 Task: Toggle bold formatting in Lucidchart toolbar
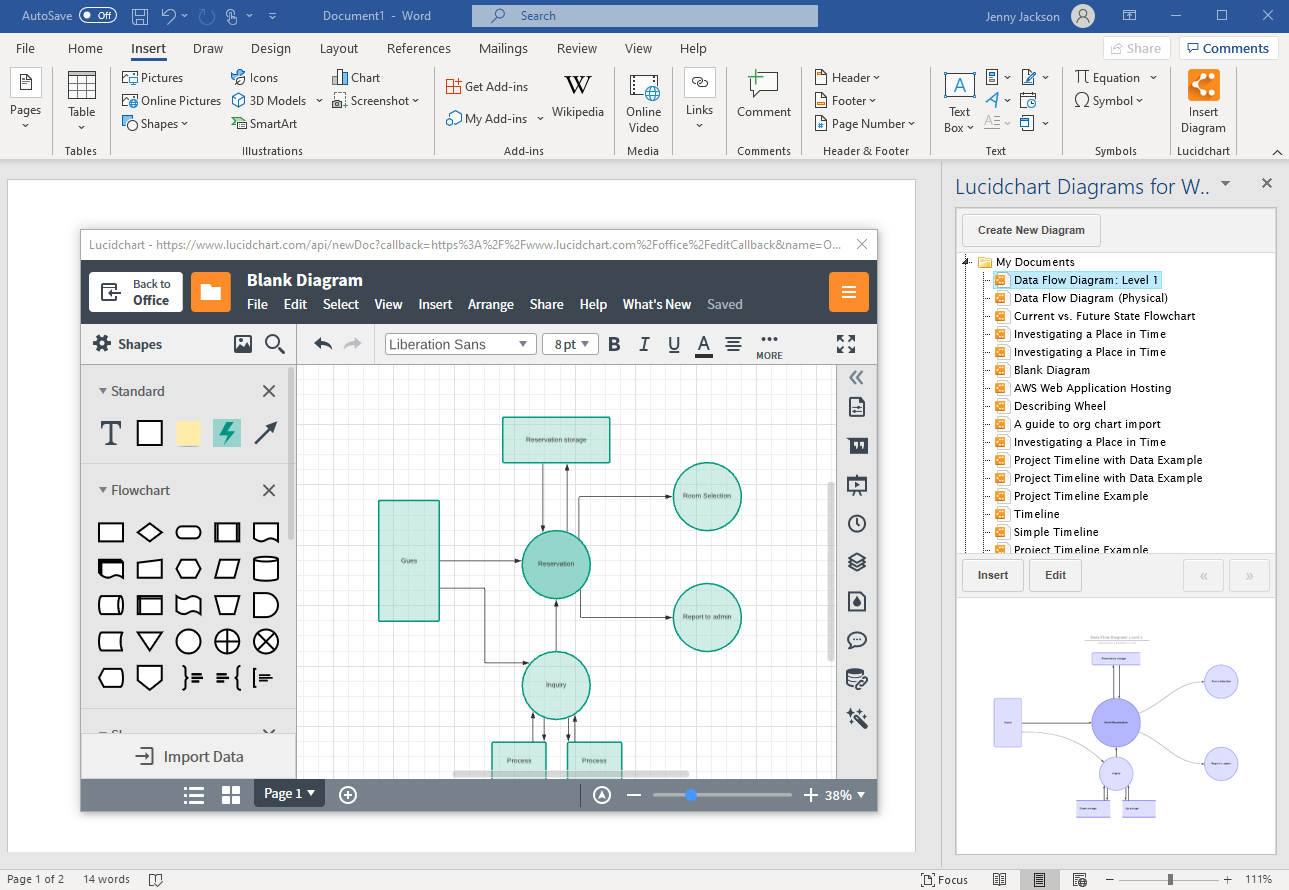pos(614,344)
